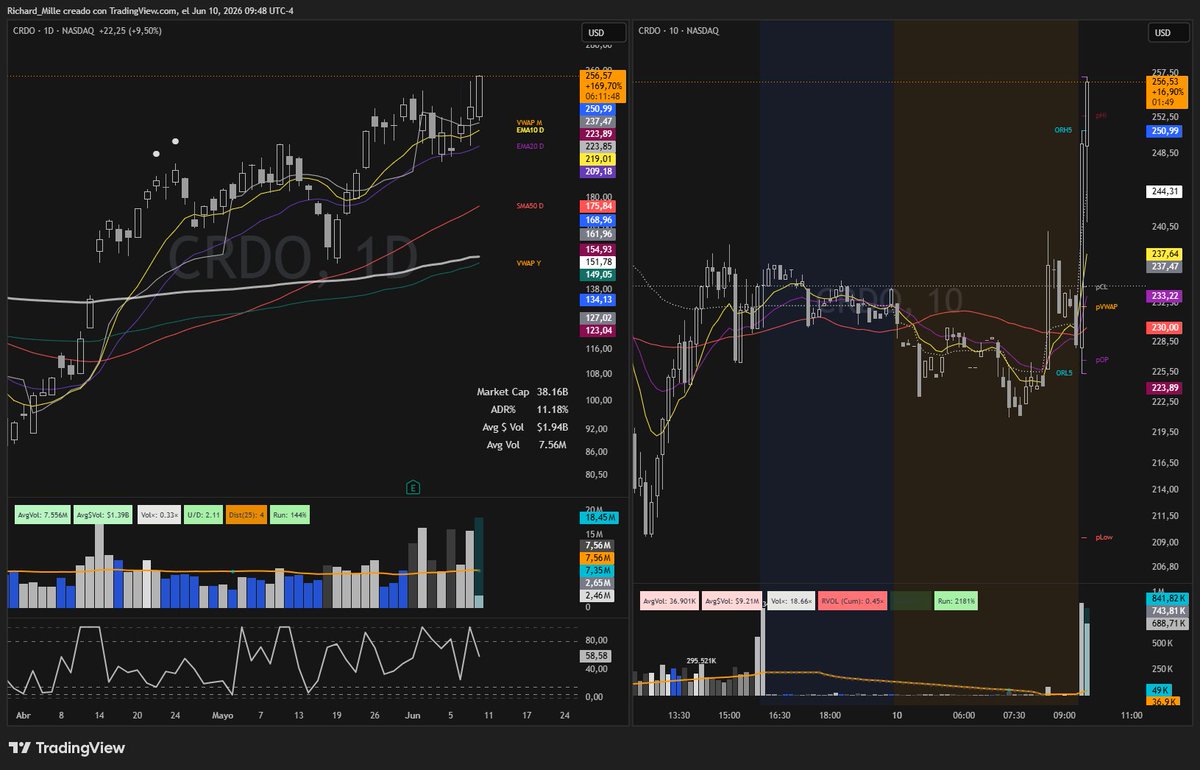Click the Mayo date on daily time axis
The width and height of the screenshot is (1200, 770).
tap(222, 716)
